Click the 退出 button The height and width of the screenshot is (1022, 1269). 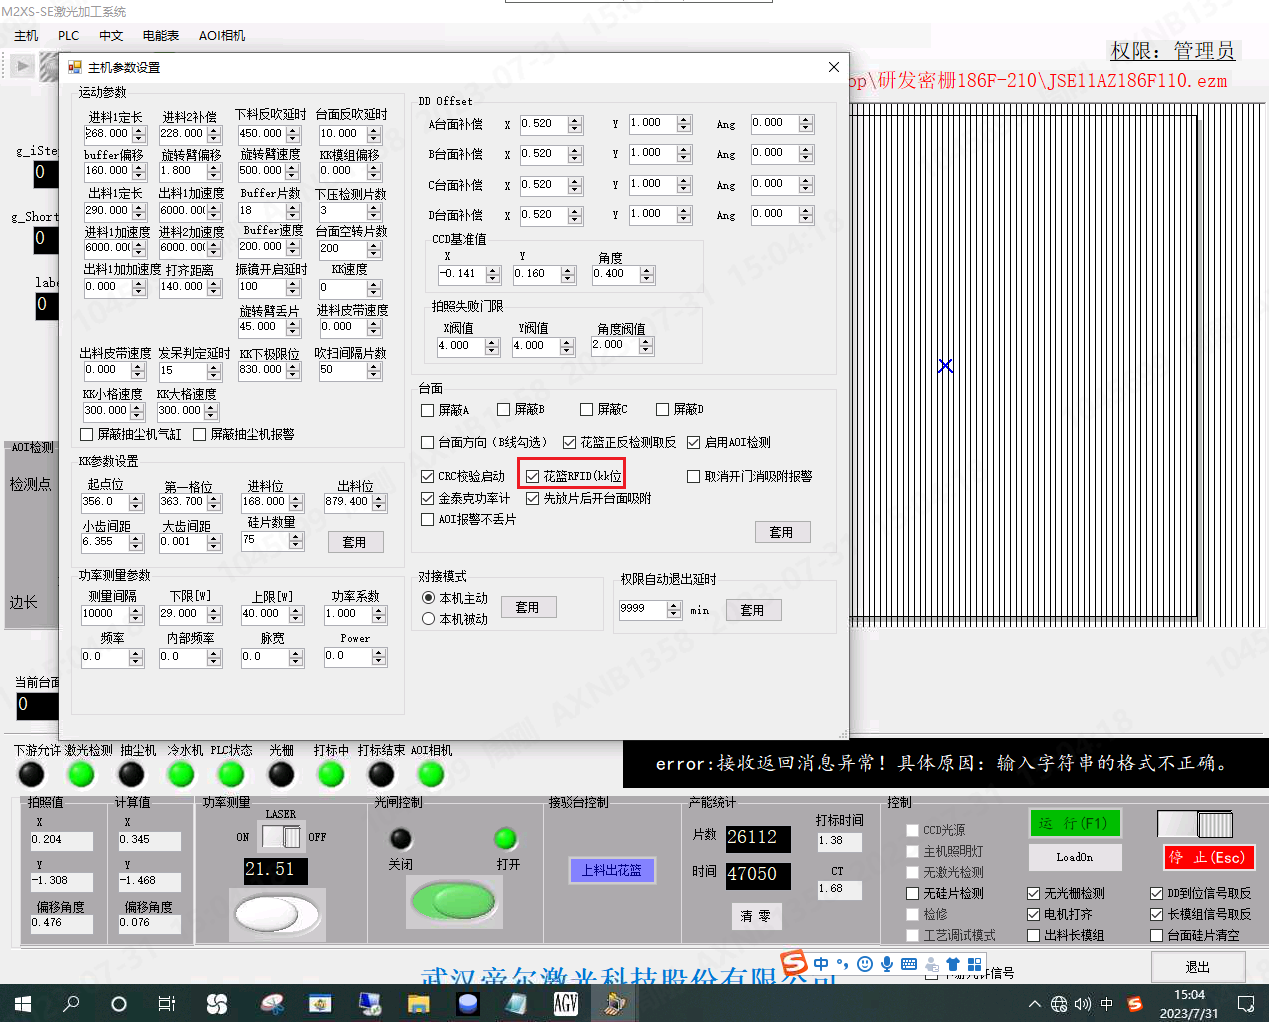(1198, 967)
